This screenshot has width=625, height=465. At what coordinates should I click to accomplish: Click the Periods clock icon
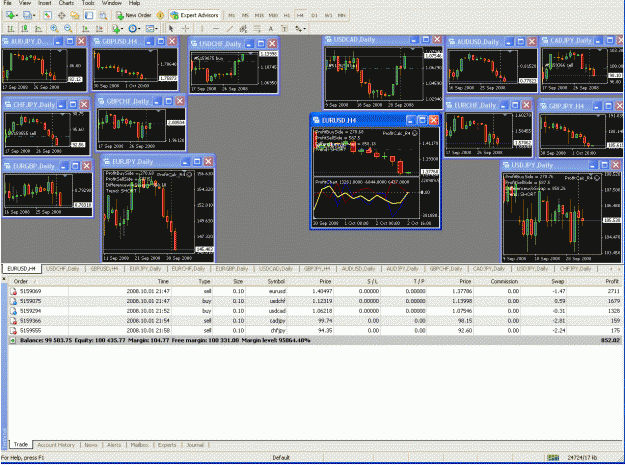coord(132,29)
